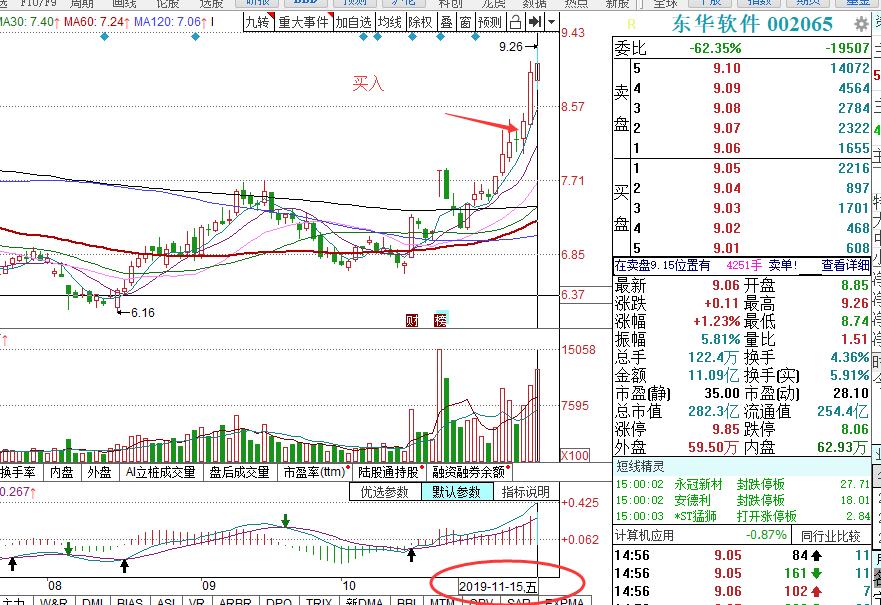Screen dimensions: 881x605
Task: Select *ST猛狮 in 短线精灵 list
Action: coord(696,516)
